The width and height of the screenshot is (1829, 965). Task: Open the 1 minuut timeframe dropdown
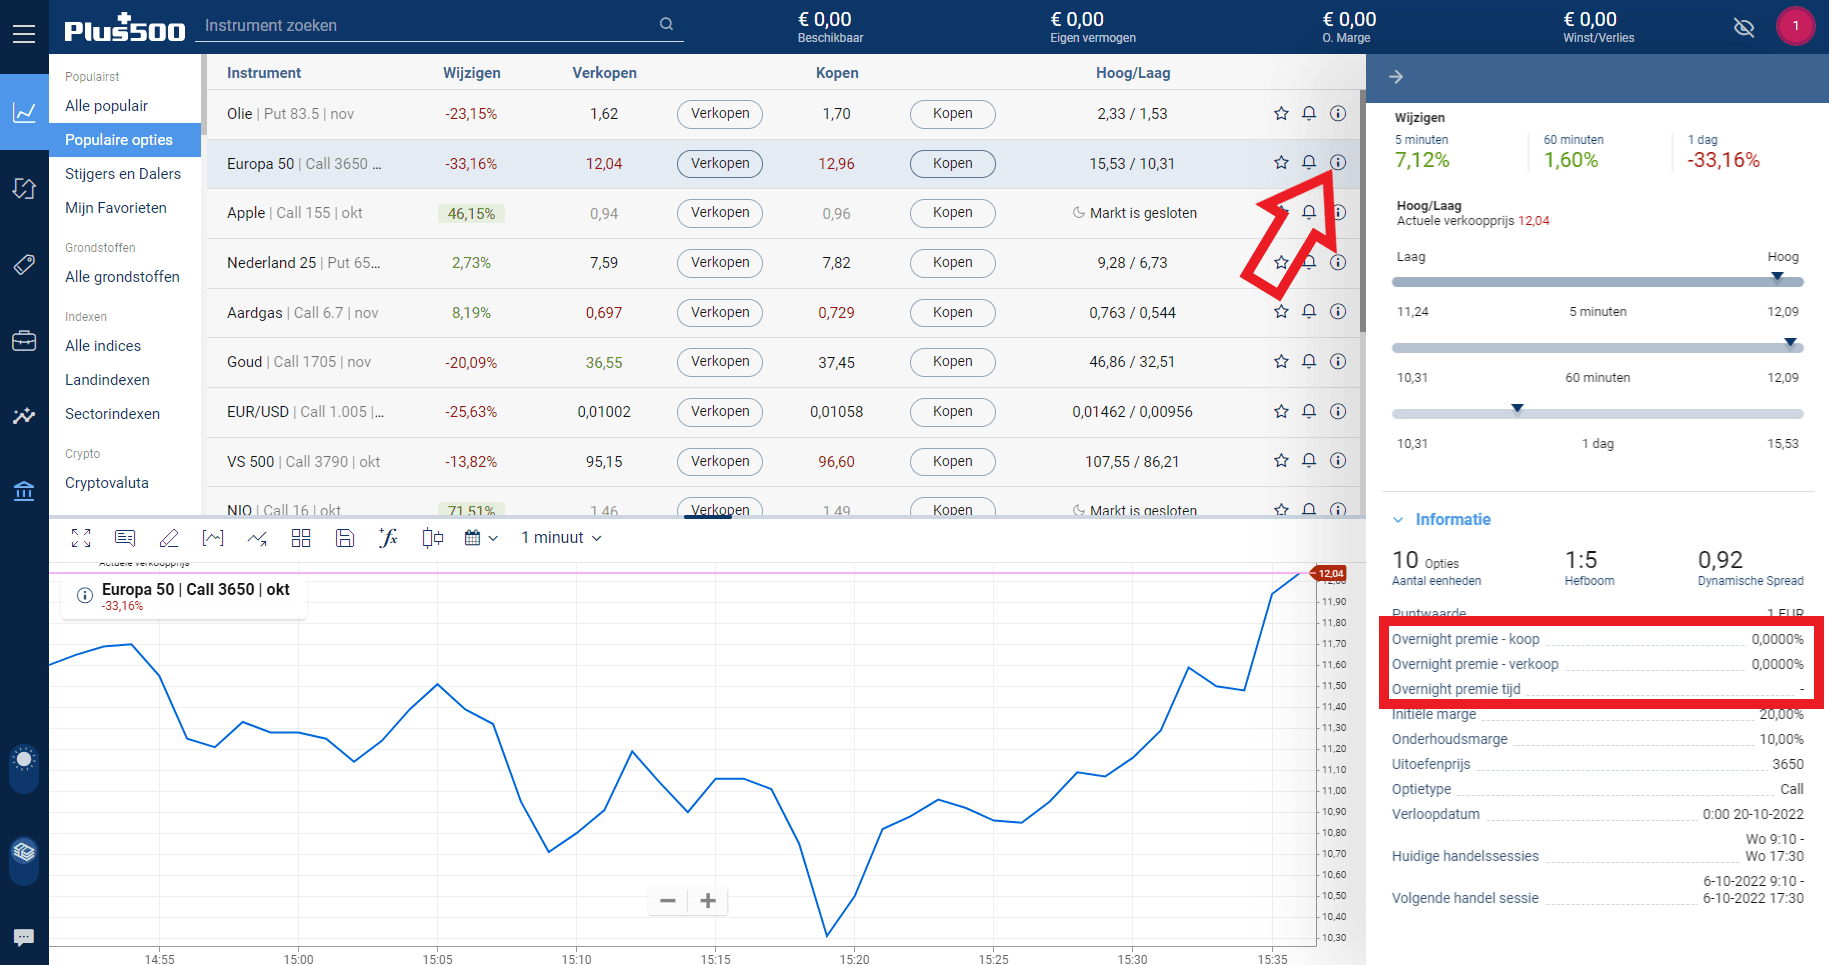[561, 538]
